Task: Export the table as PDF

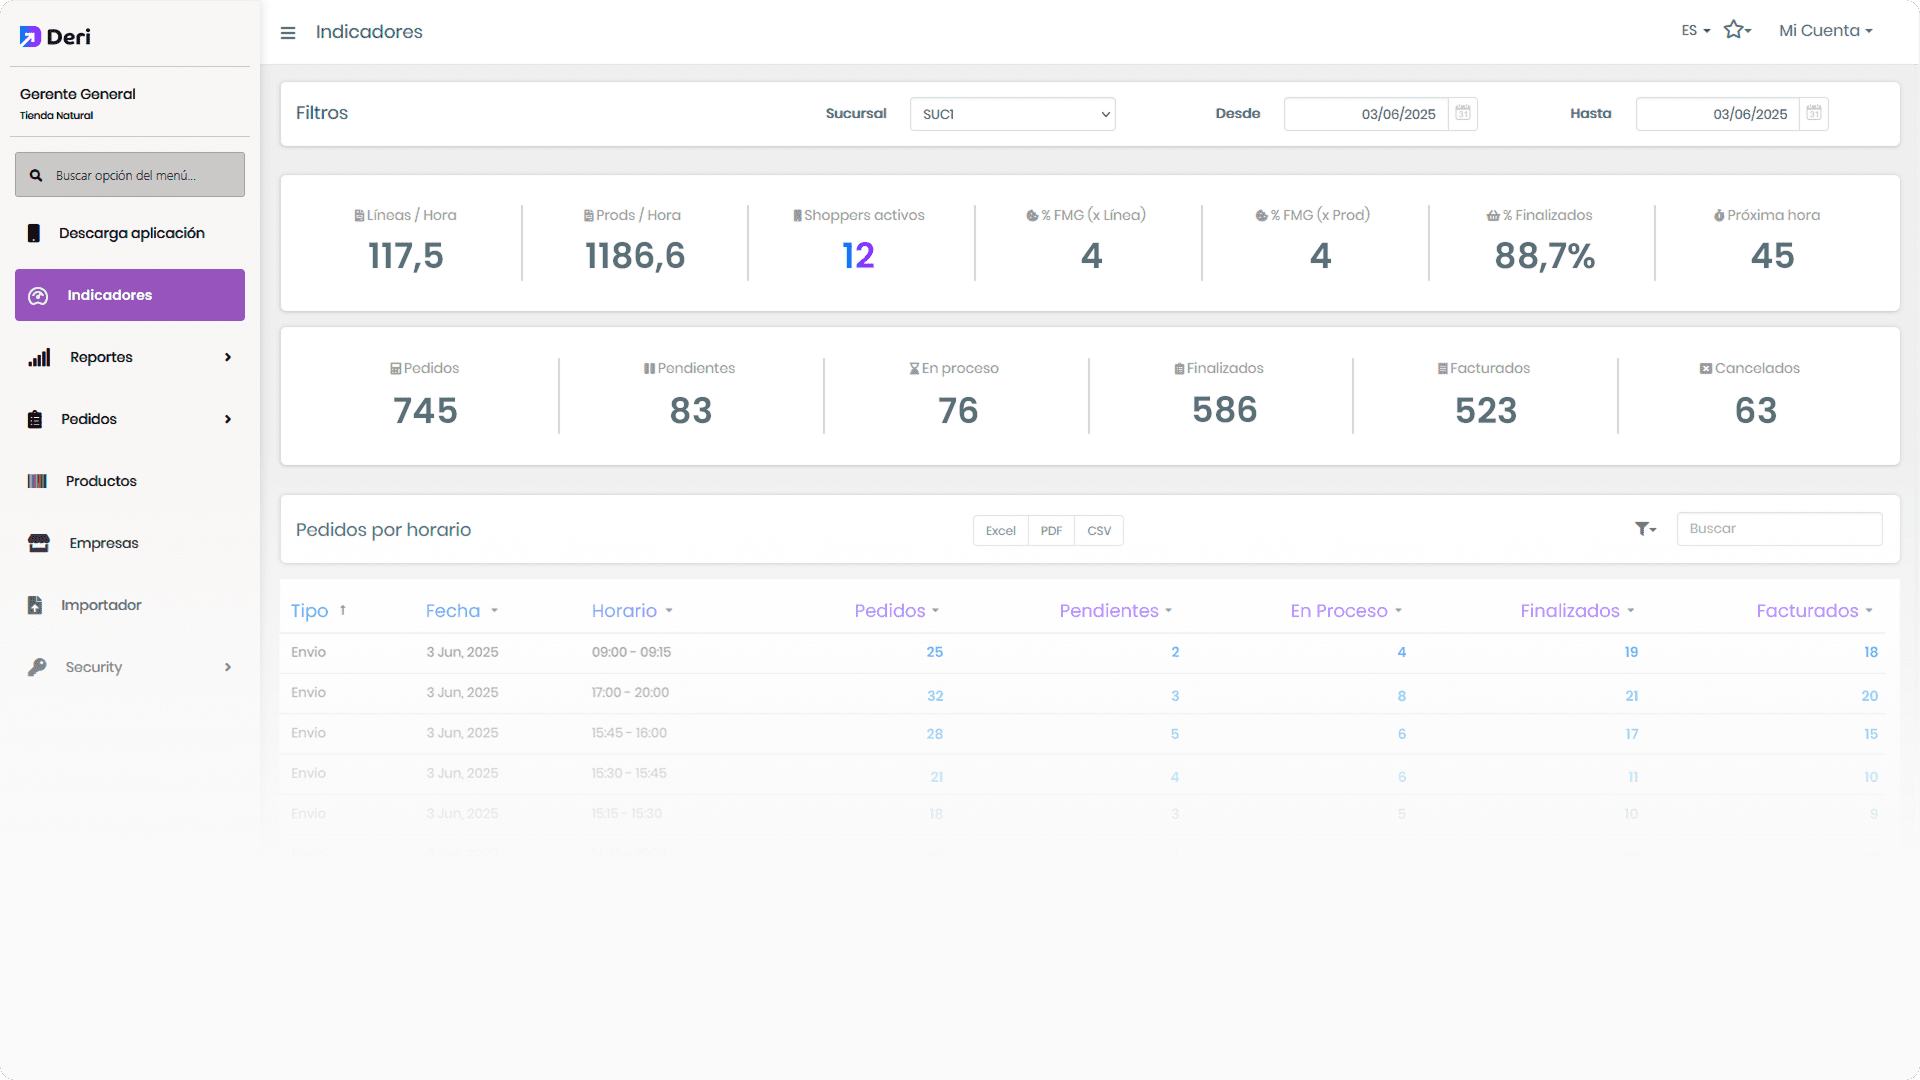Action: point(1051,531)
